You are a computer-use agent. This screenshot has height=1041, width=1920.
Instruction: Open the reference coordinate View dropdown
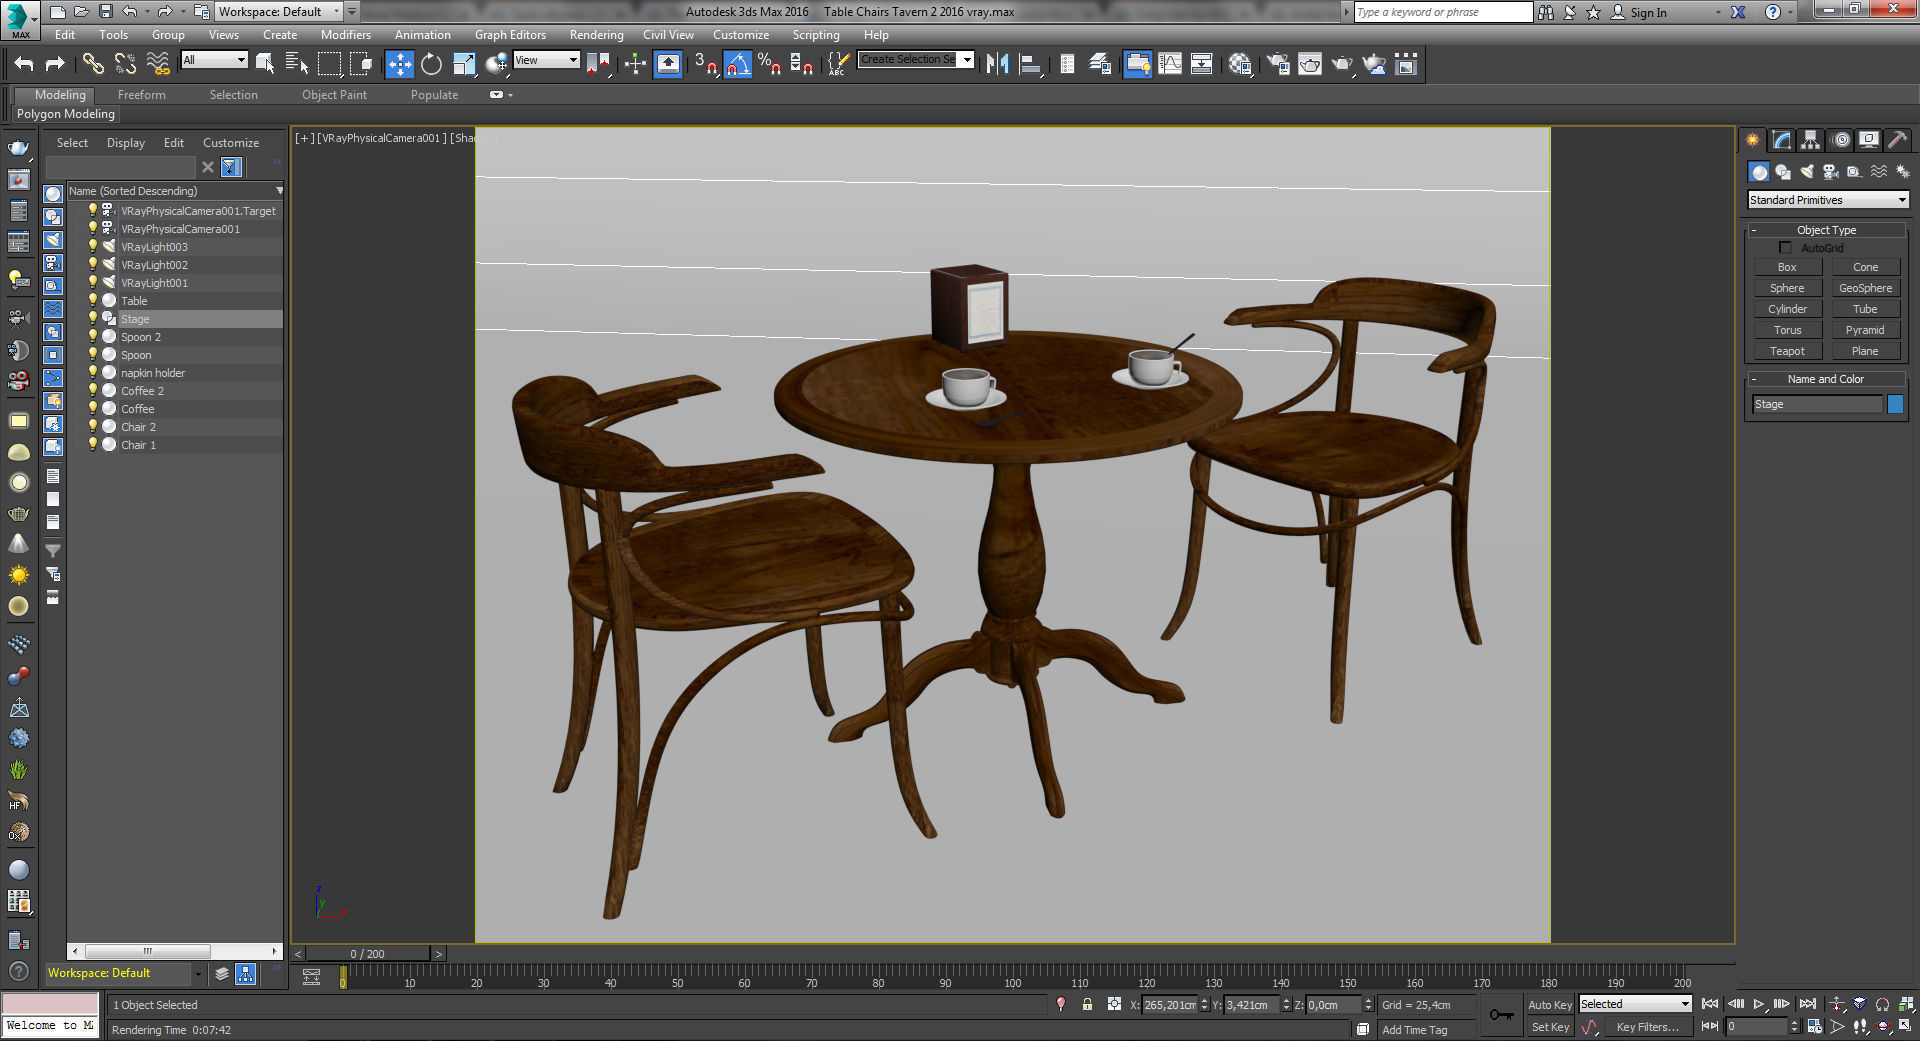(x=546, y=60)
